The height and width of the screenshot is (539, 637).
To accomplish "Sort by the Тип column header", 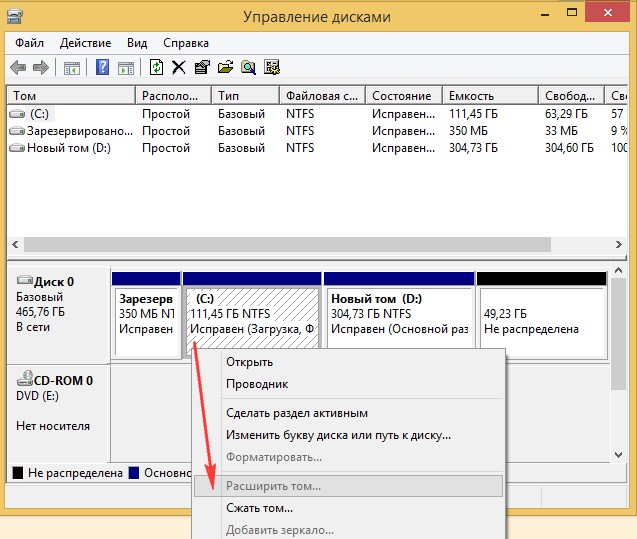I will point(245,96).
